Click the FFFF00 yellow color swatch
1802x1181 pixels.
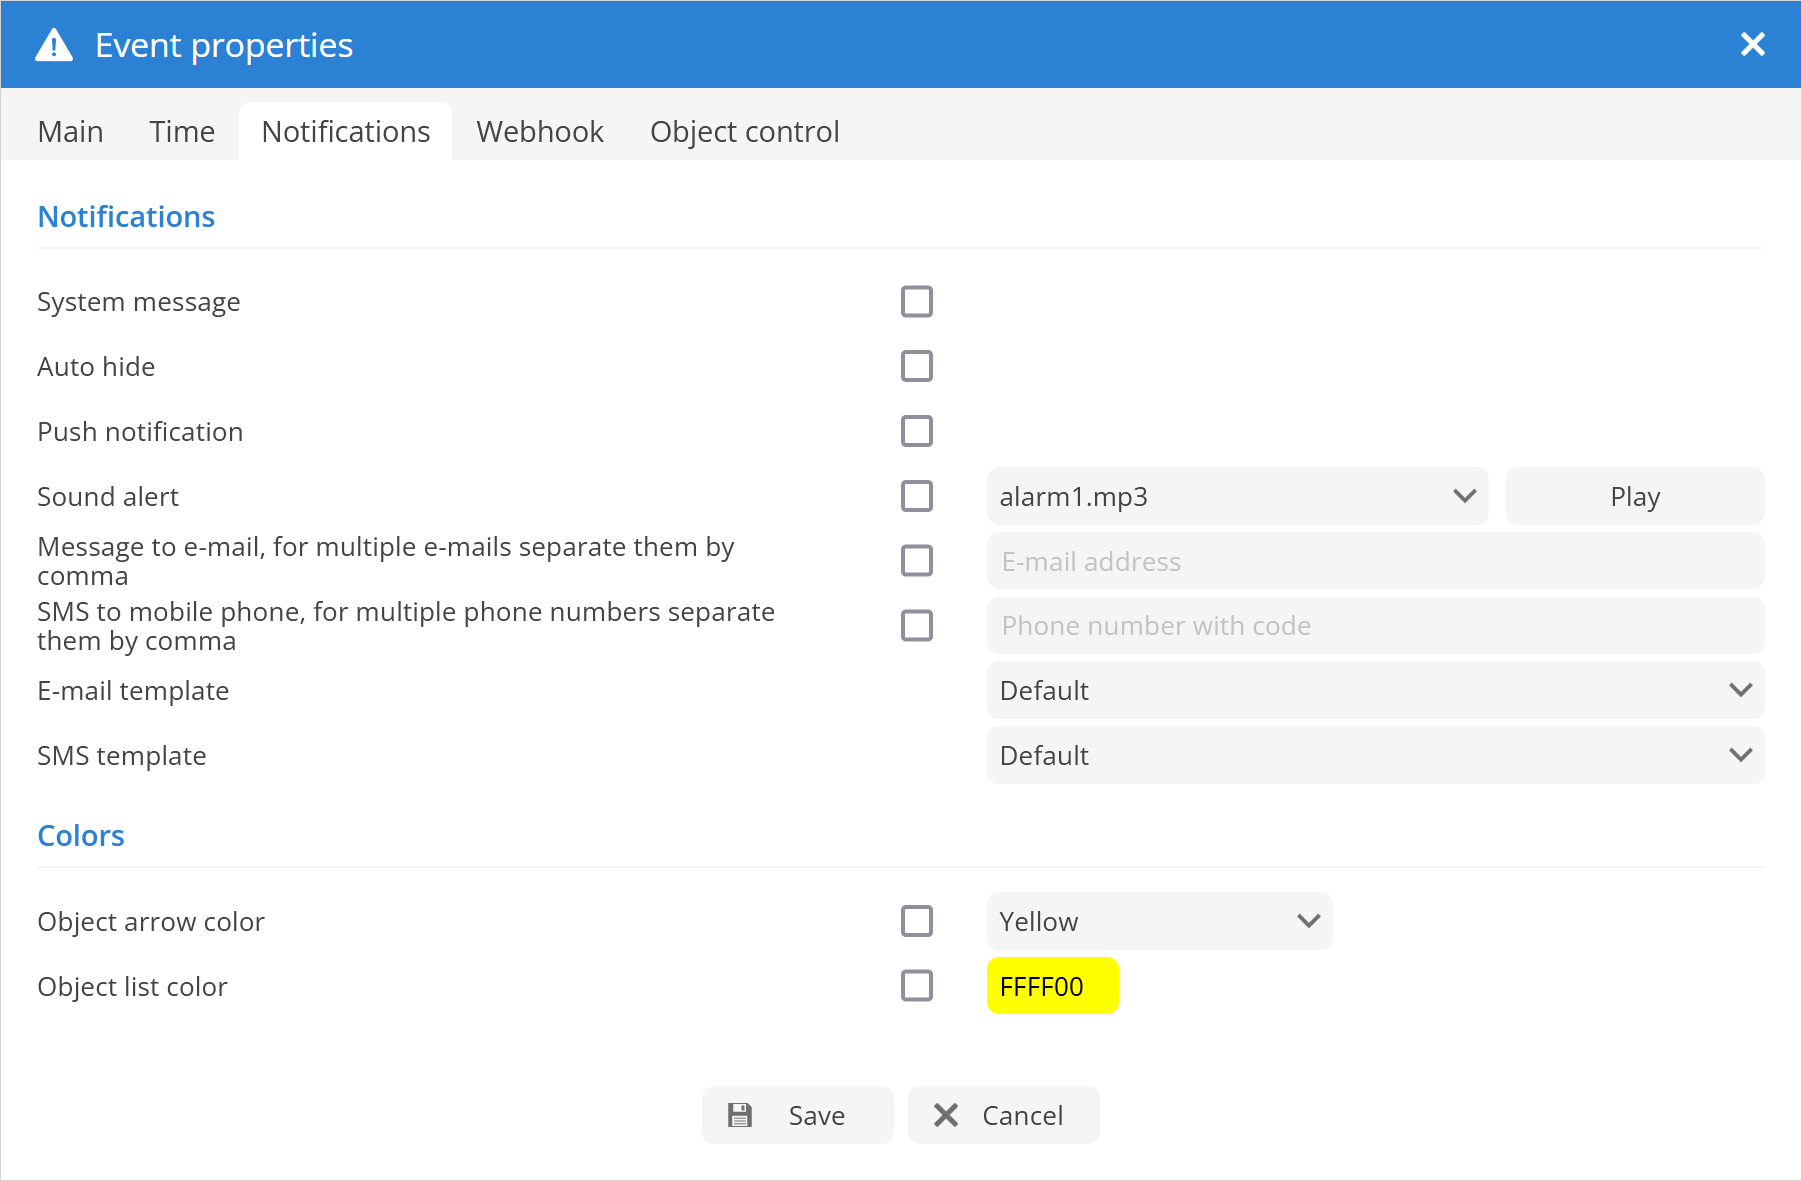[1052, 986]
